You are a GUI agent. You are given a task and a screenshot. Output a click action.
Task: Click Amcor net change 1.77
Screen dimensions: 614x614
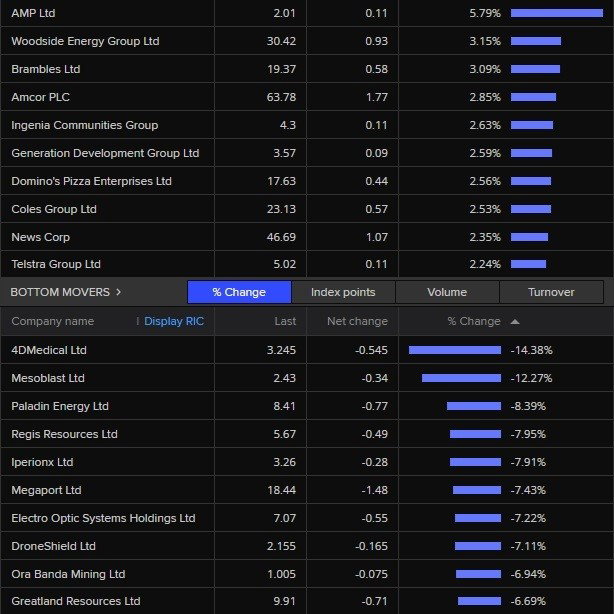[x=377, y=97]
